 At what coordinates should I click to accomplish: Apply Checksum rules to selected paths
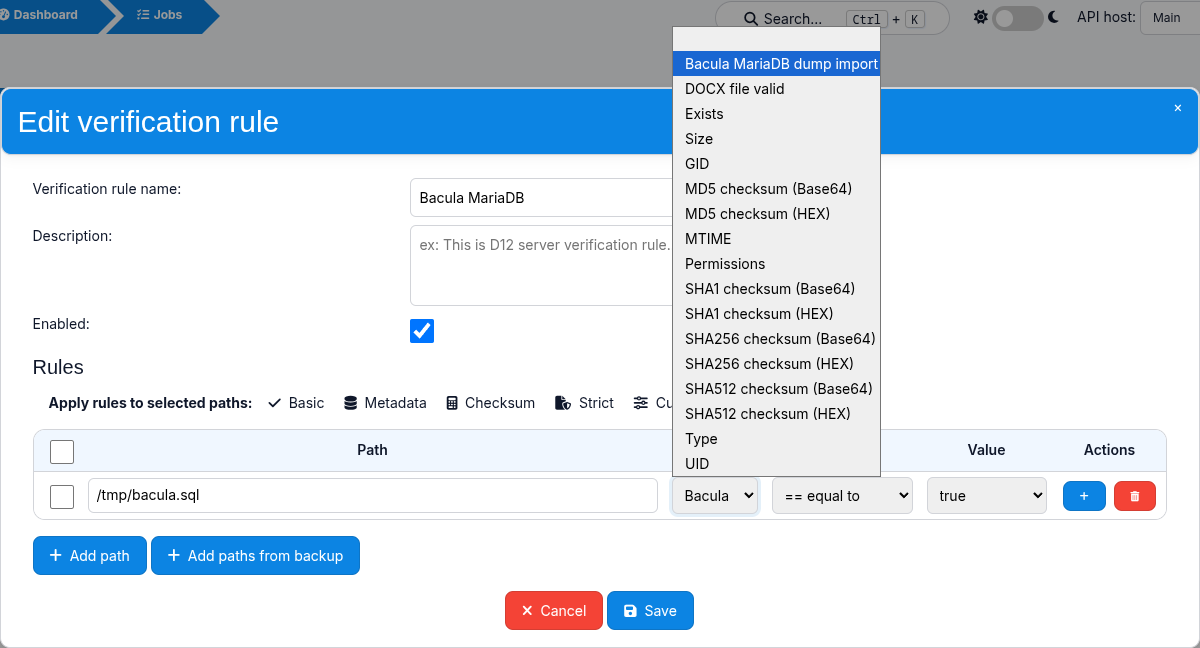490,403
